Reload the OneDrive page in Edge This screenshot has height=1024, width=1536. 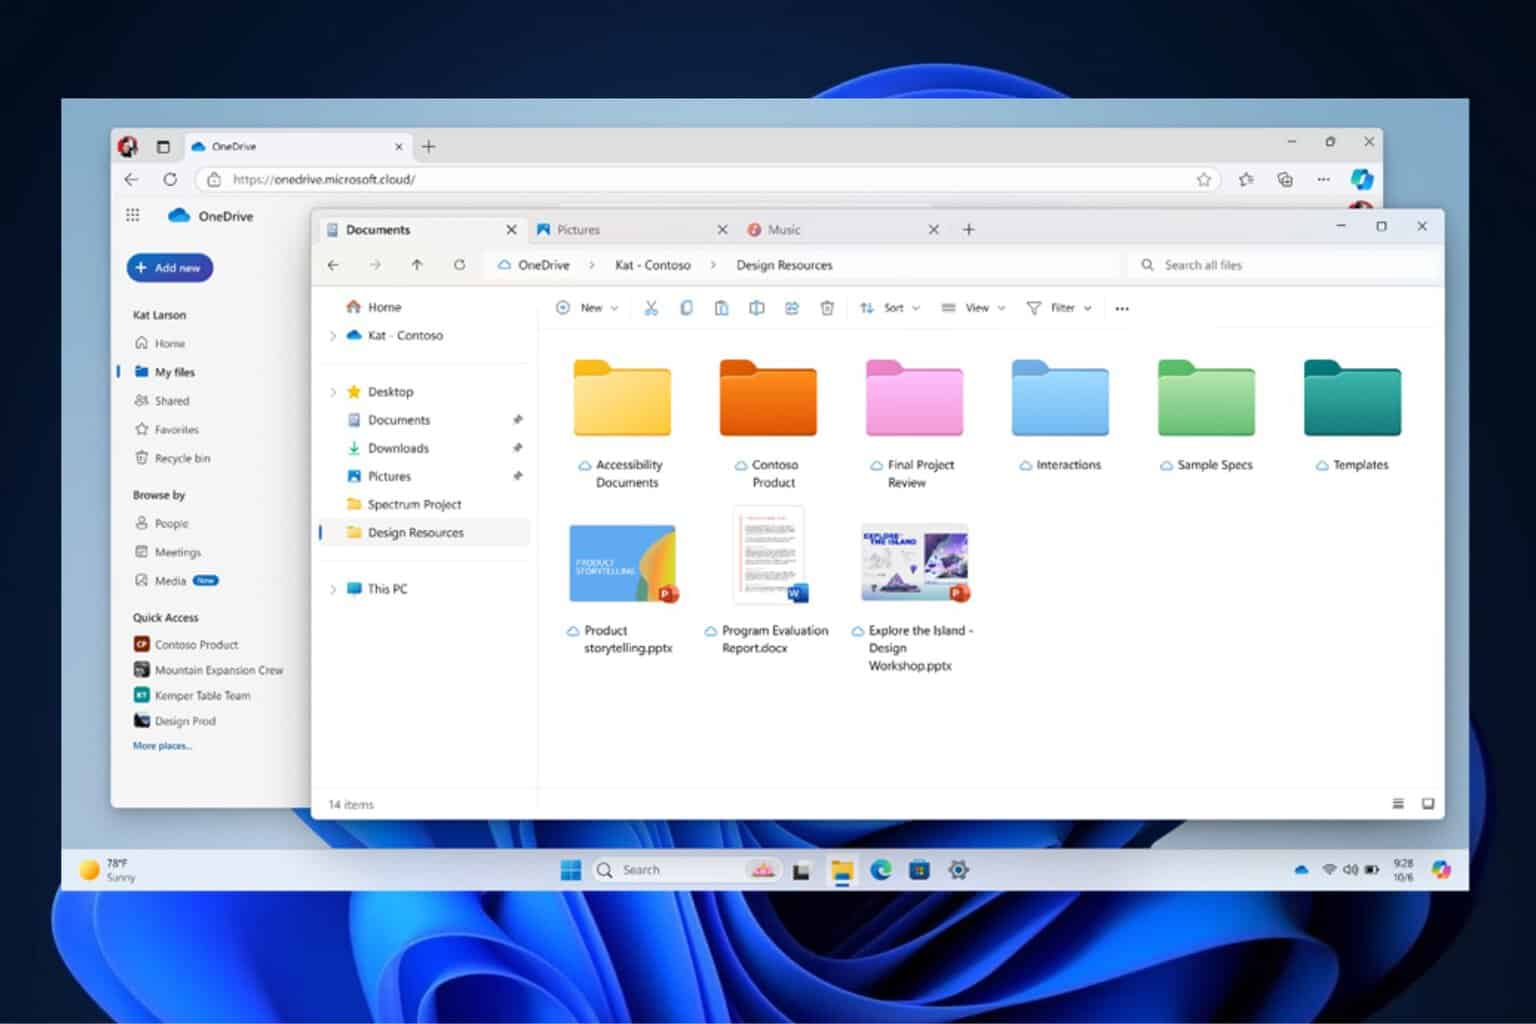click(x=170, y=179)
